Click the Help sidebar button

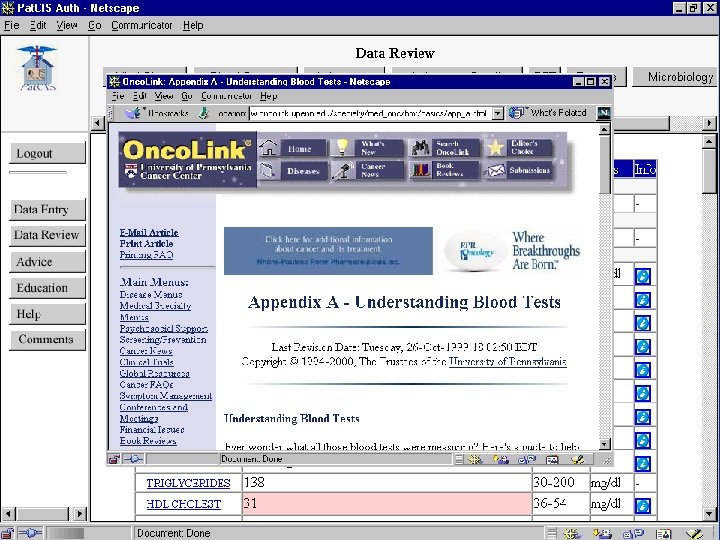47,314
